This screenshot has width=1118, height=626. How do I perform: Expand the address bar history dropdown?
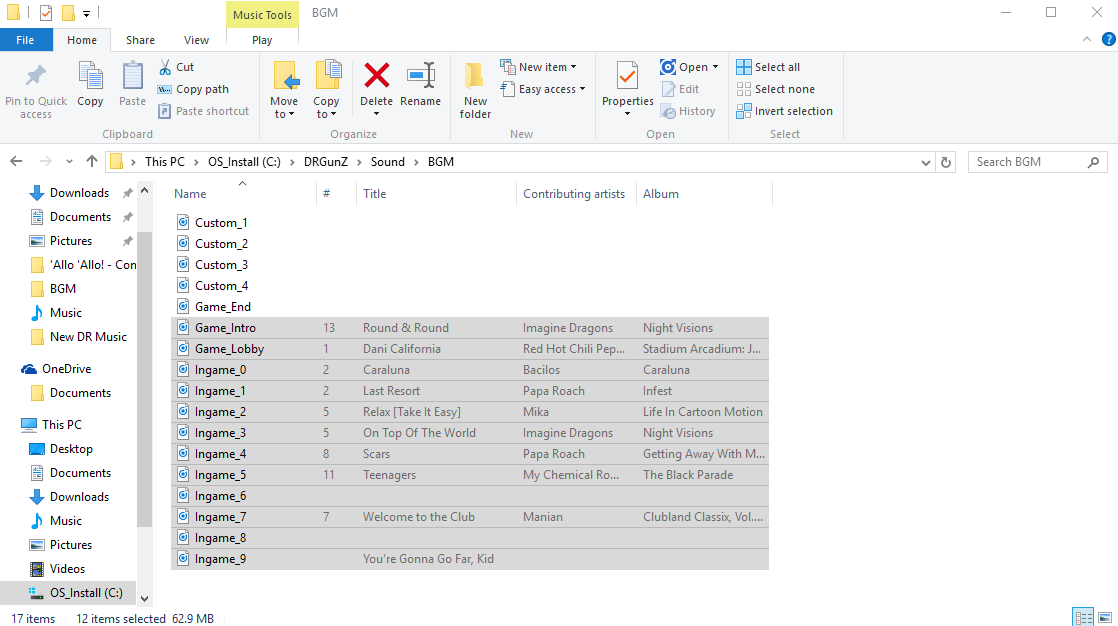click(x=925, y=162)
